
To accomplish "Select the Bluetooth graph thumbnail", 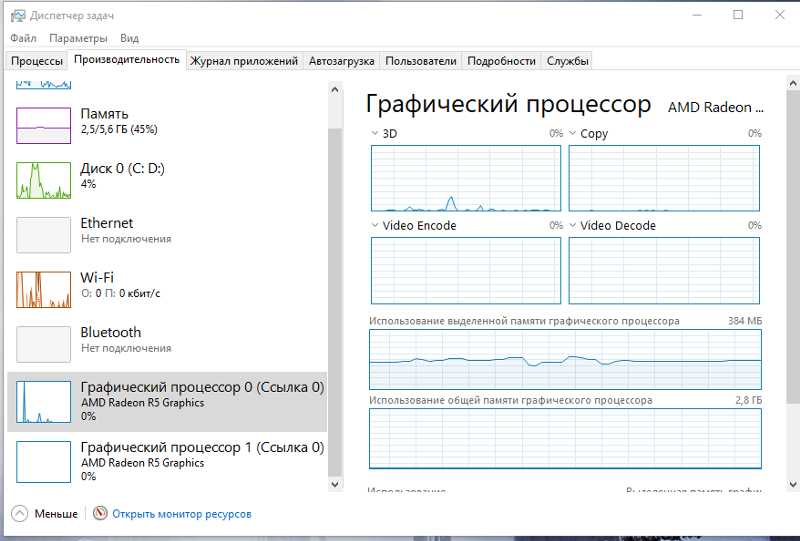I will (x=45, y=343).
